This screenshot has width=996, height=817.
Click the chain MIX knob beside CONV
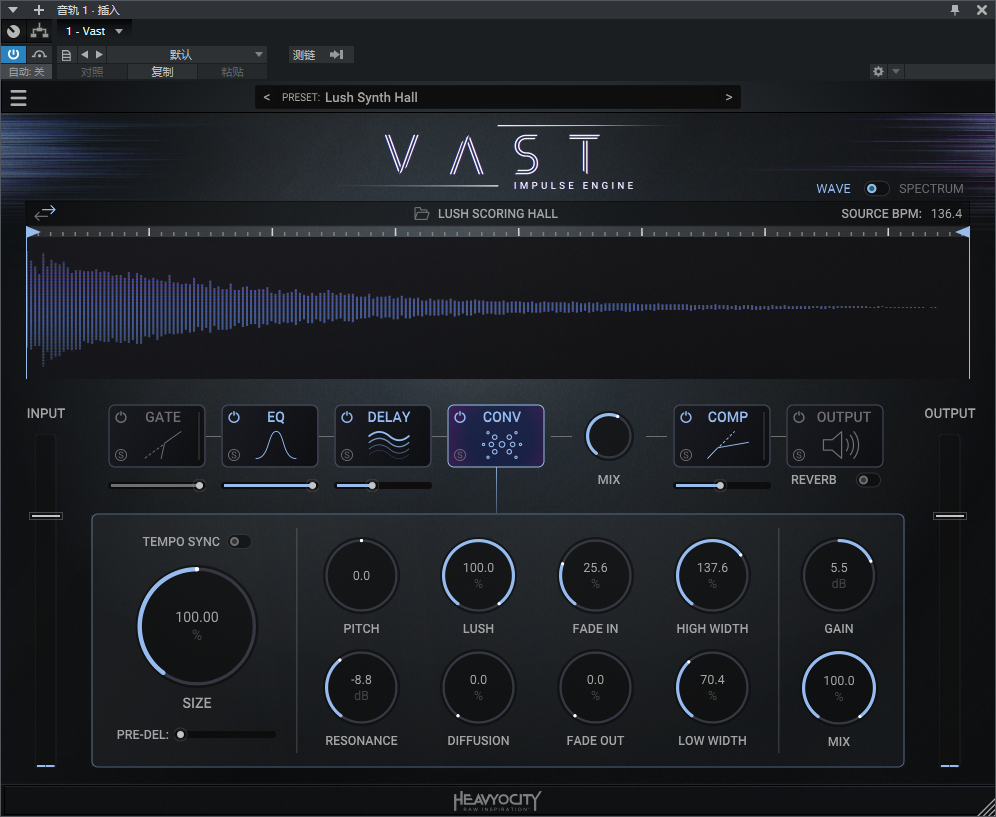609,436
